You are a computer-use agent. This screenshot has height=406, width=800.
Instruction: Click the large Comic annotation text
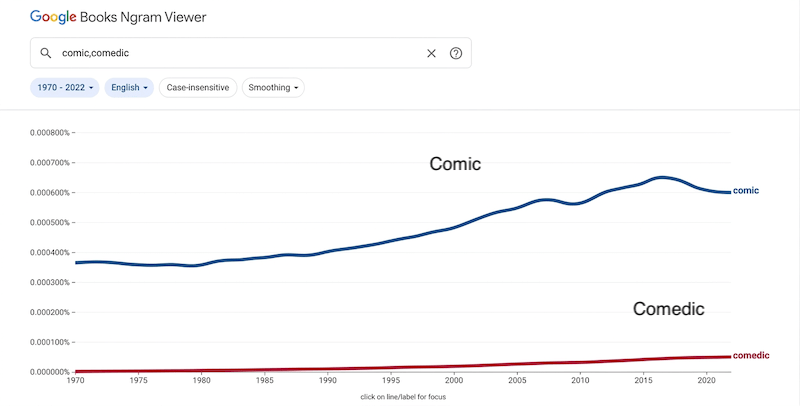tap(455, 164)
